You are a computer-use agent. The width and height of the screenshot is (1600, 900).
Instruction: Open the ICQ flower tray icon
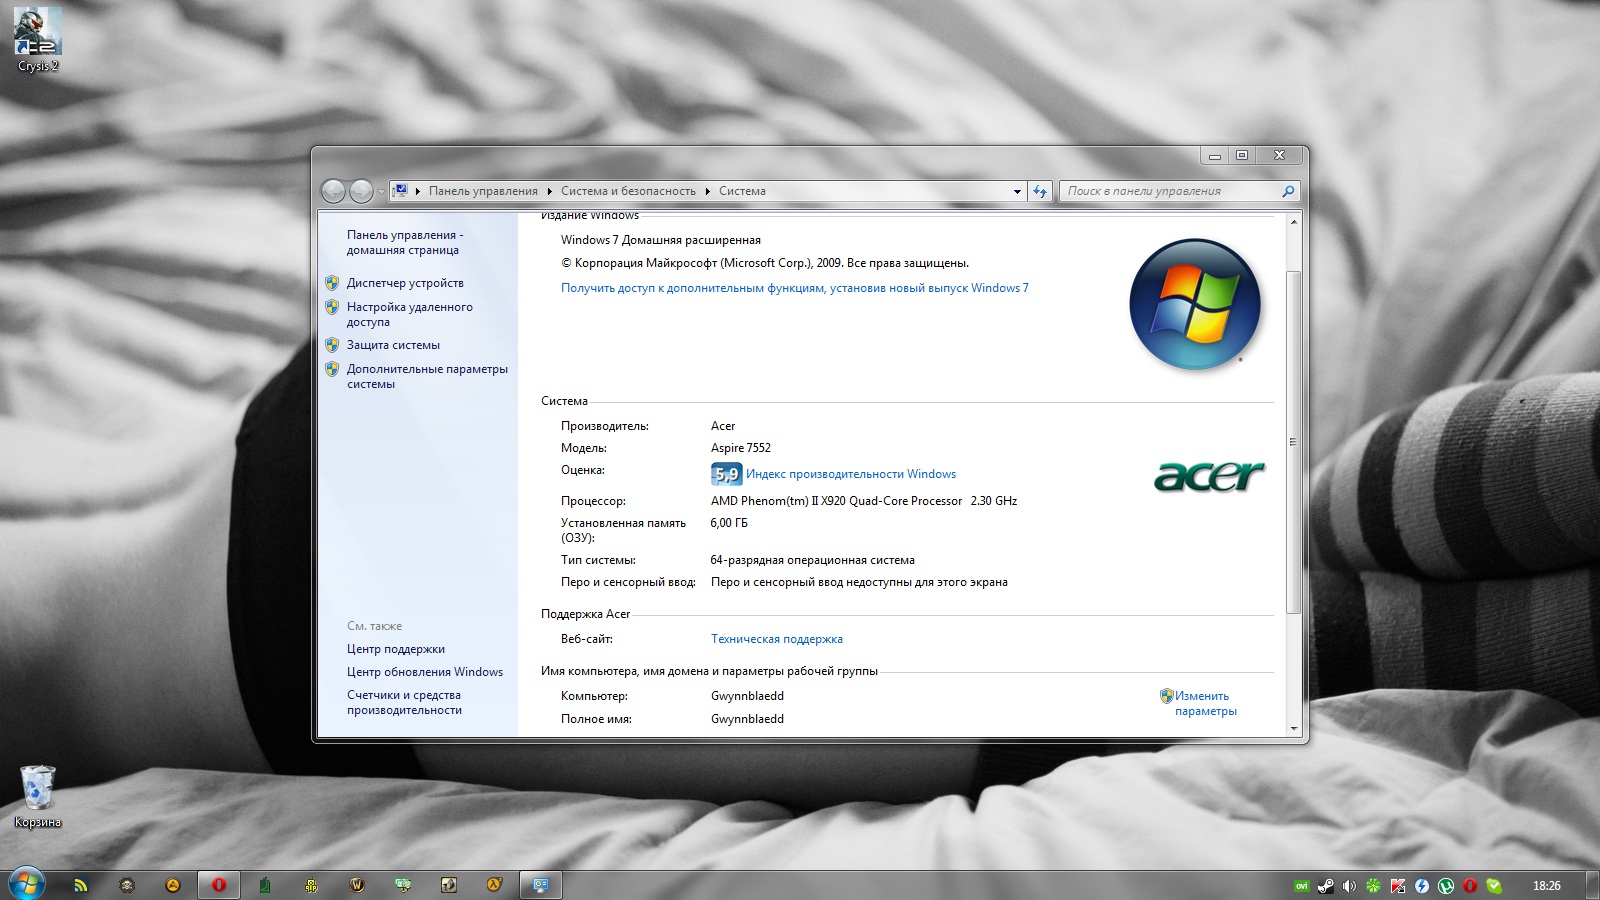1374,886
